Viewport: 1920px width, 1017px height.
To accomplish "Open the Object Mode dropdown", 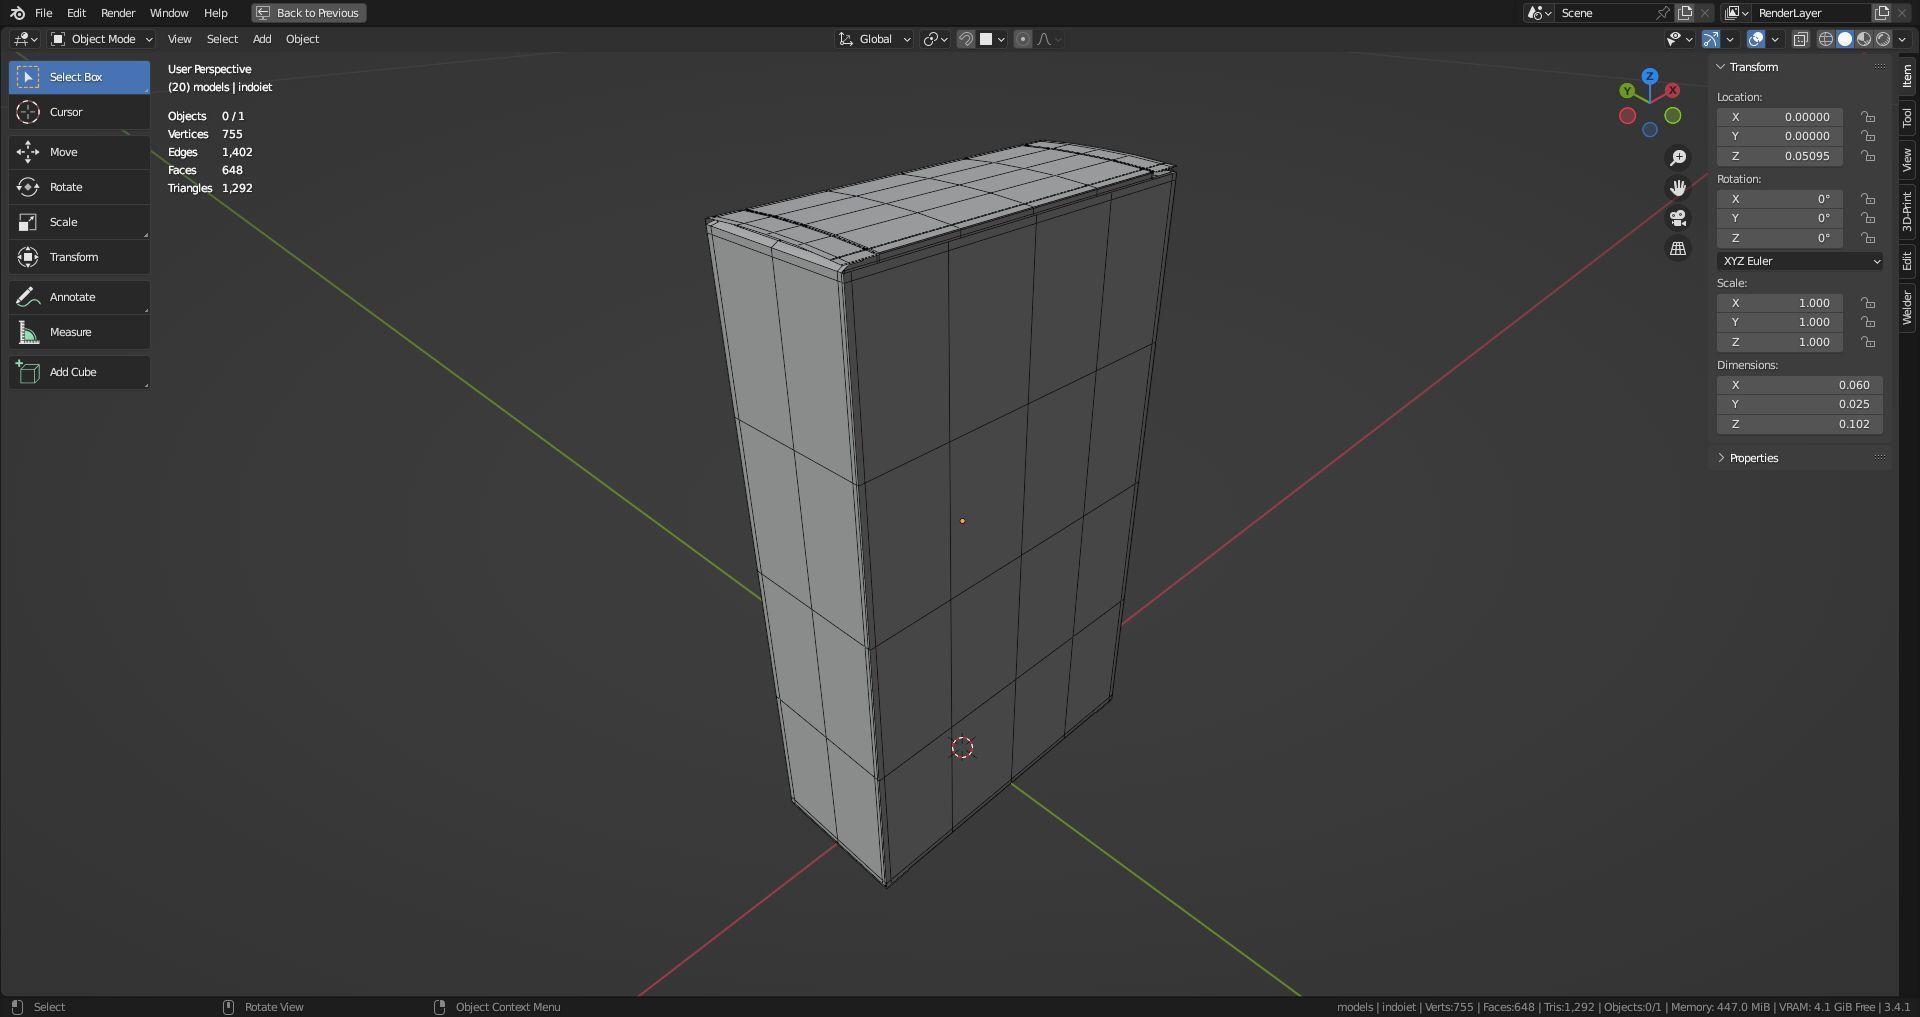I will (102, 39).
